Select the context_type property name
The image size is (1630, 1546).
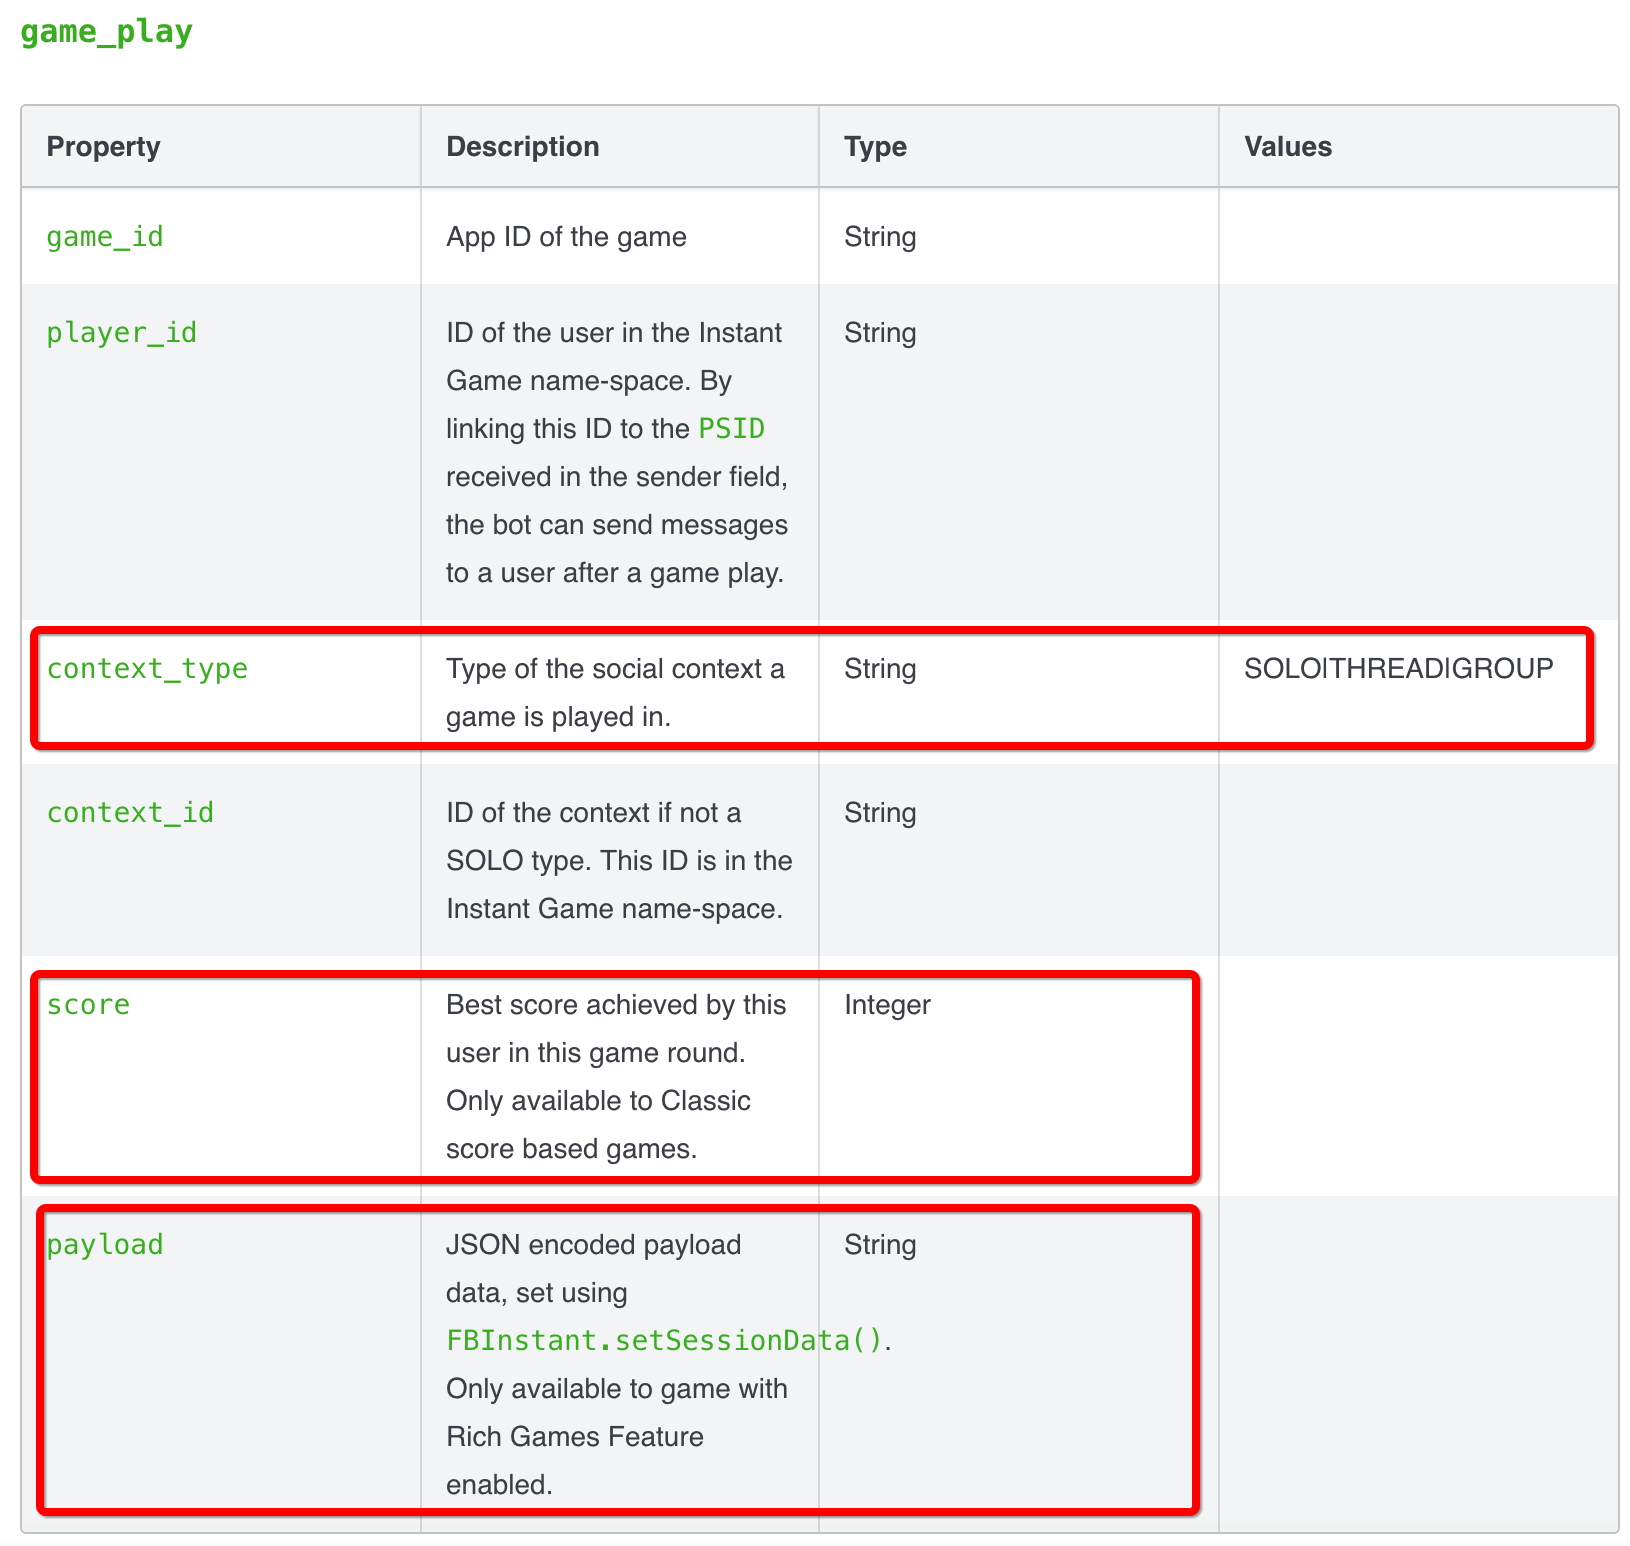click(x=147, y=669)
